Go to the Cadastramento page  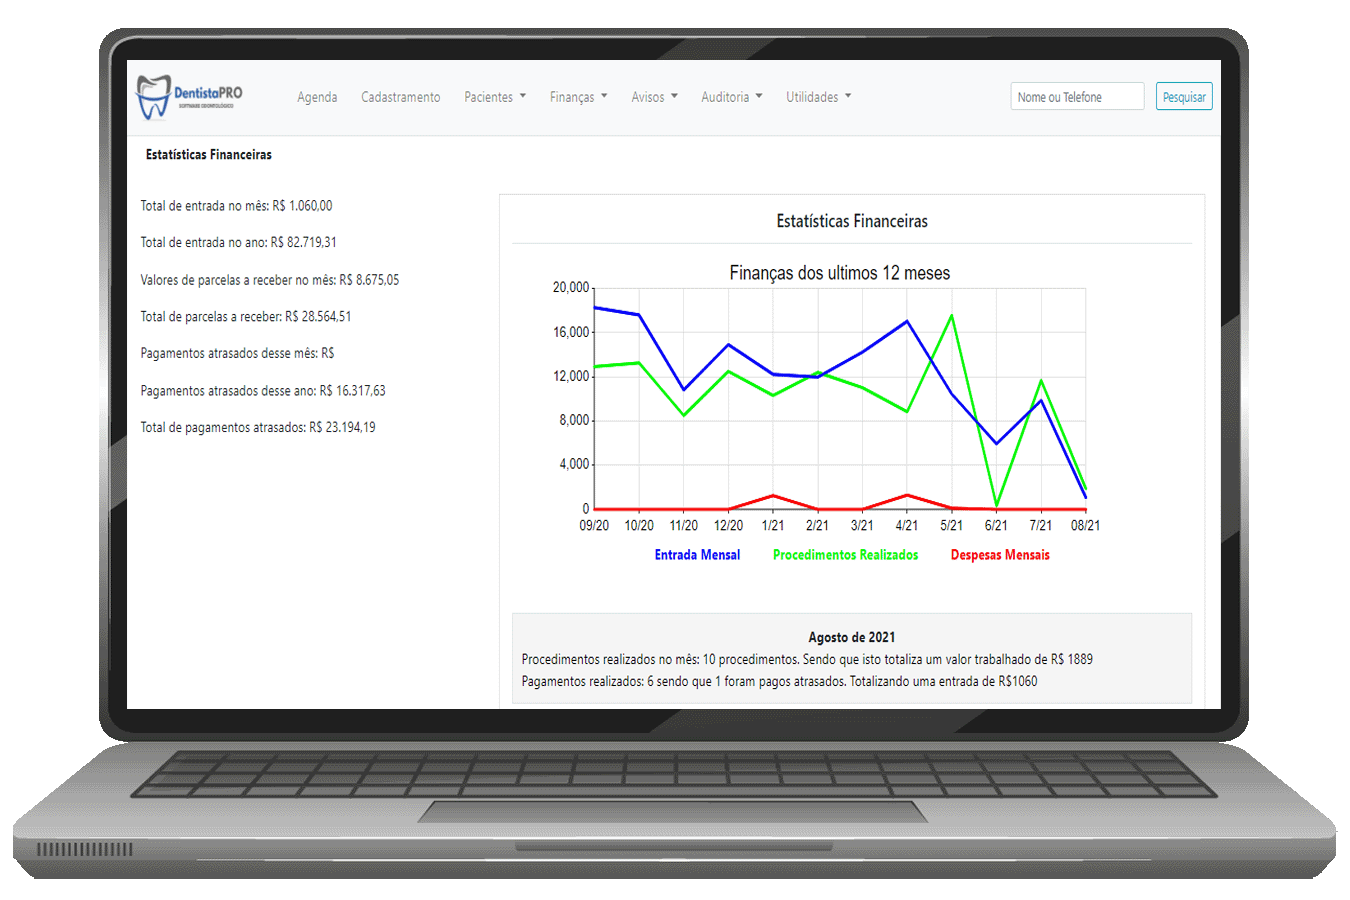[x=400, y=97]
